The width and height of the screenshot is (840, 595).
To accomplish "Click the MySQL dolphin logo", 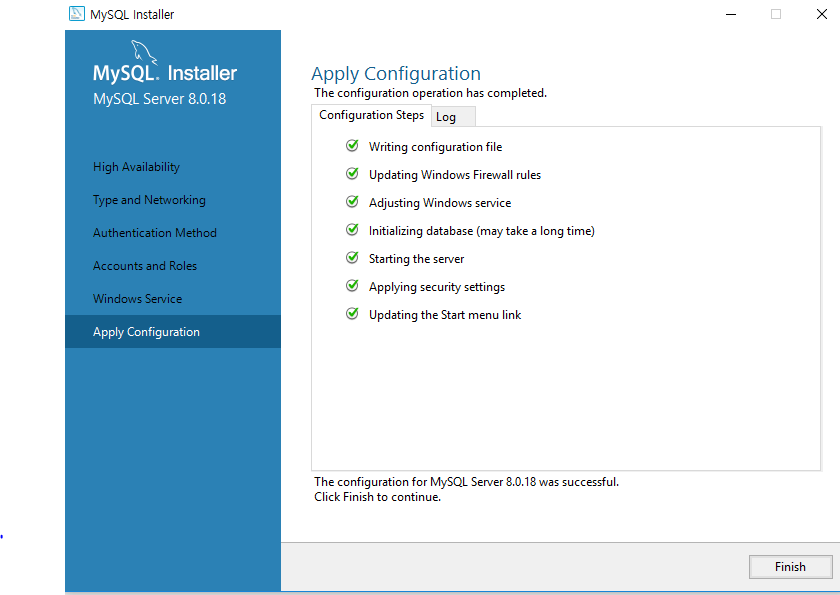I will click(x=144, y=52).
